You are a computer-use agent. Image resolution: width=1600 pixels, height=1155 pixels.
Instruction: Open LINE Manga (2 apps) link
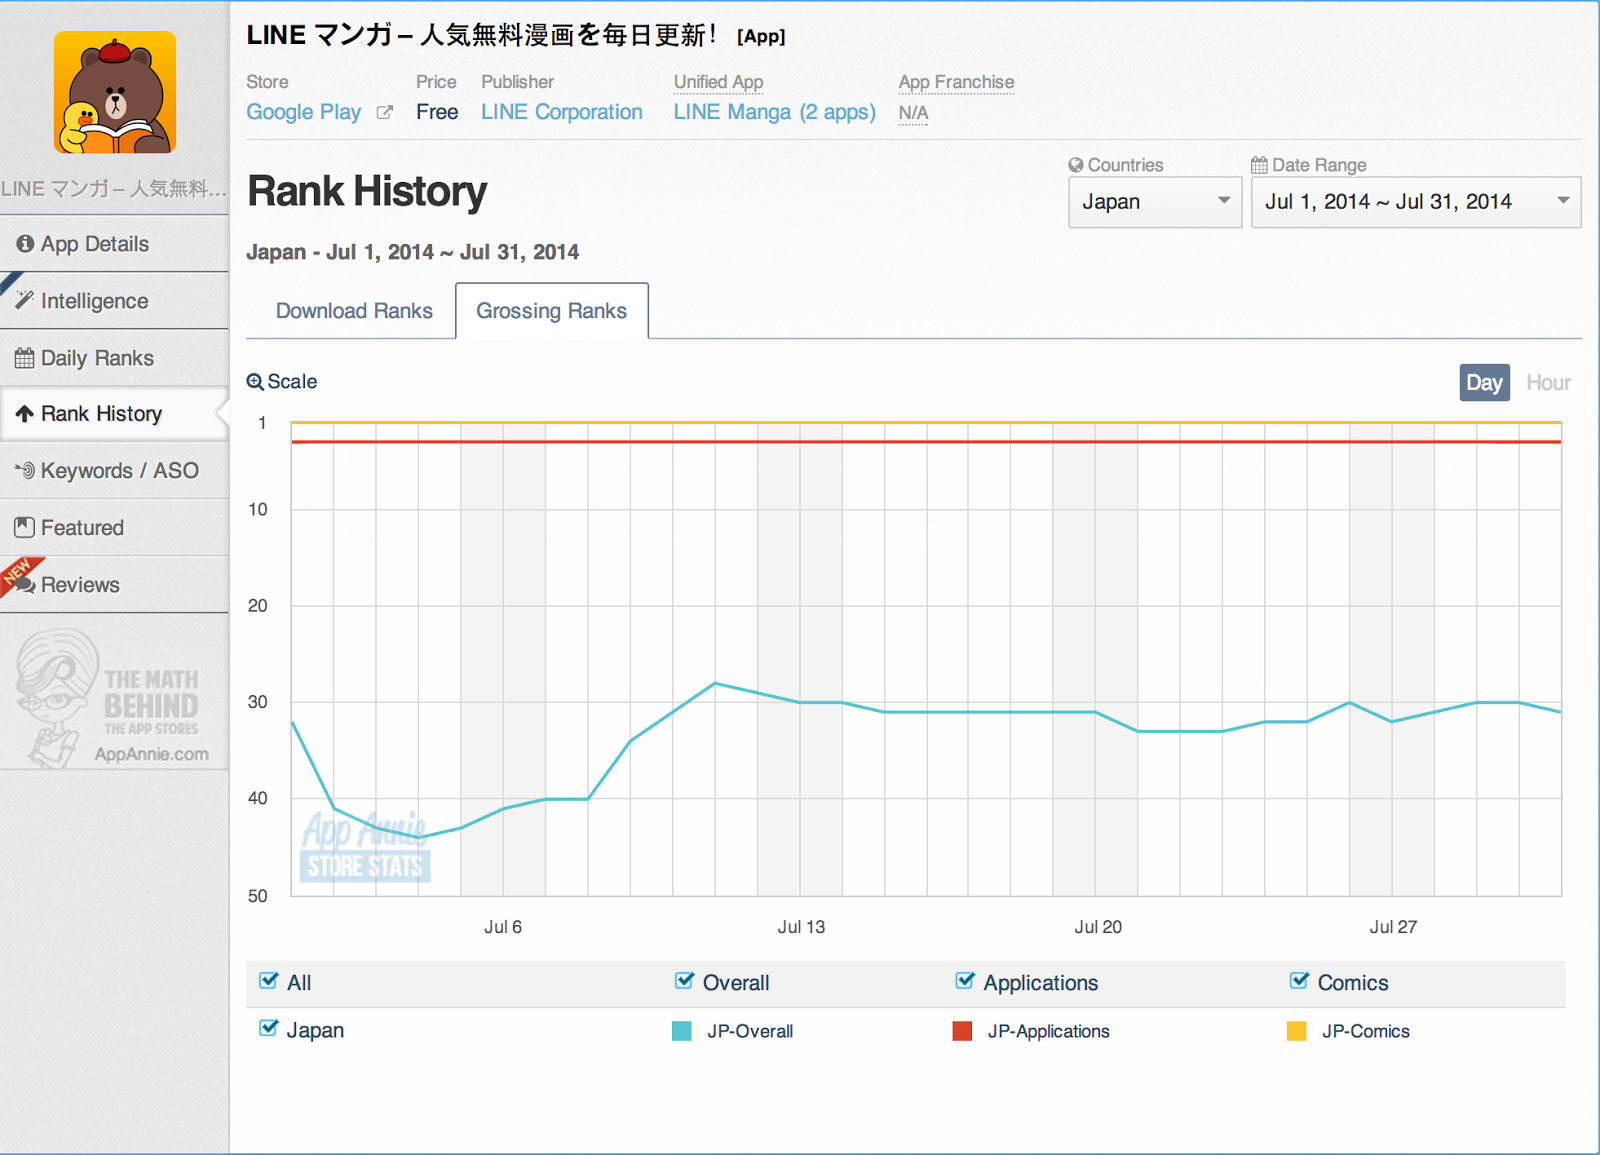pos(774,112)
